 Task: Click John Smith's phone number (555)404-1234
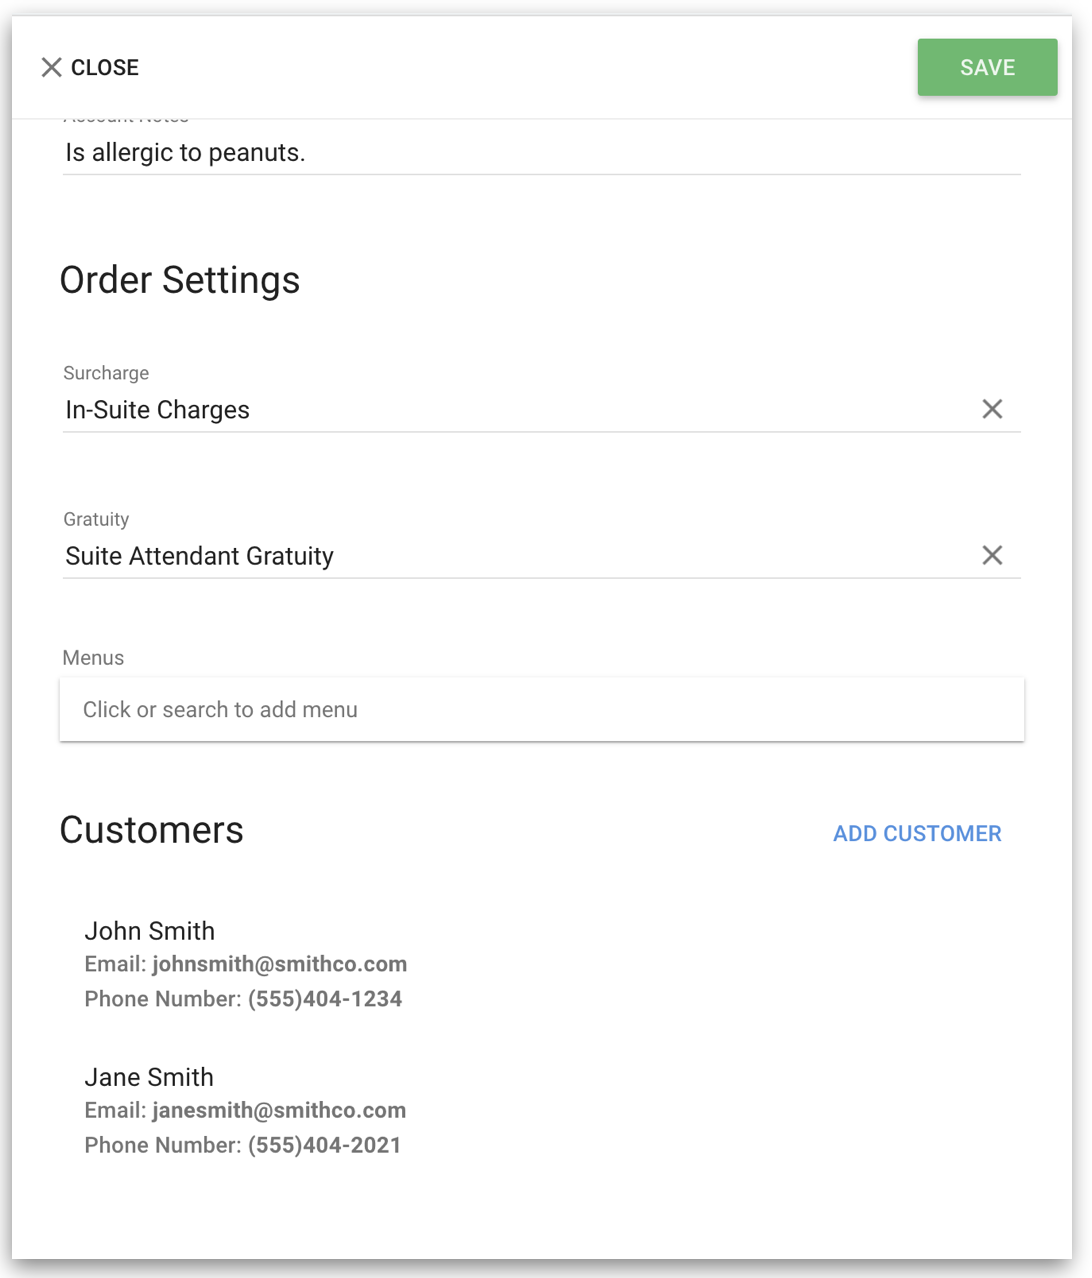coord(325,999)
